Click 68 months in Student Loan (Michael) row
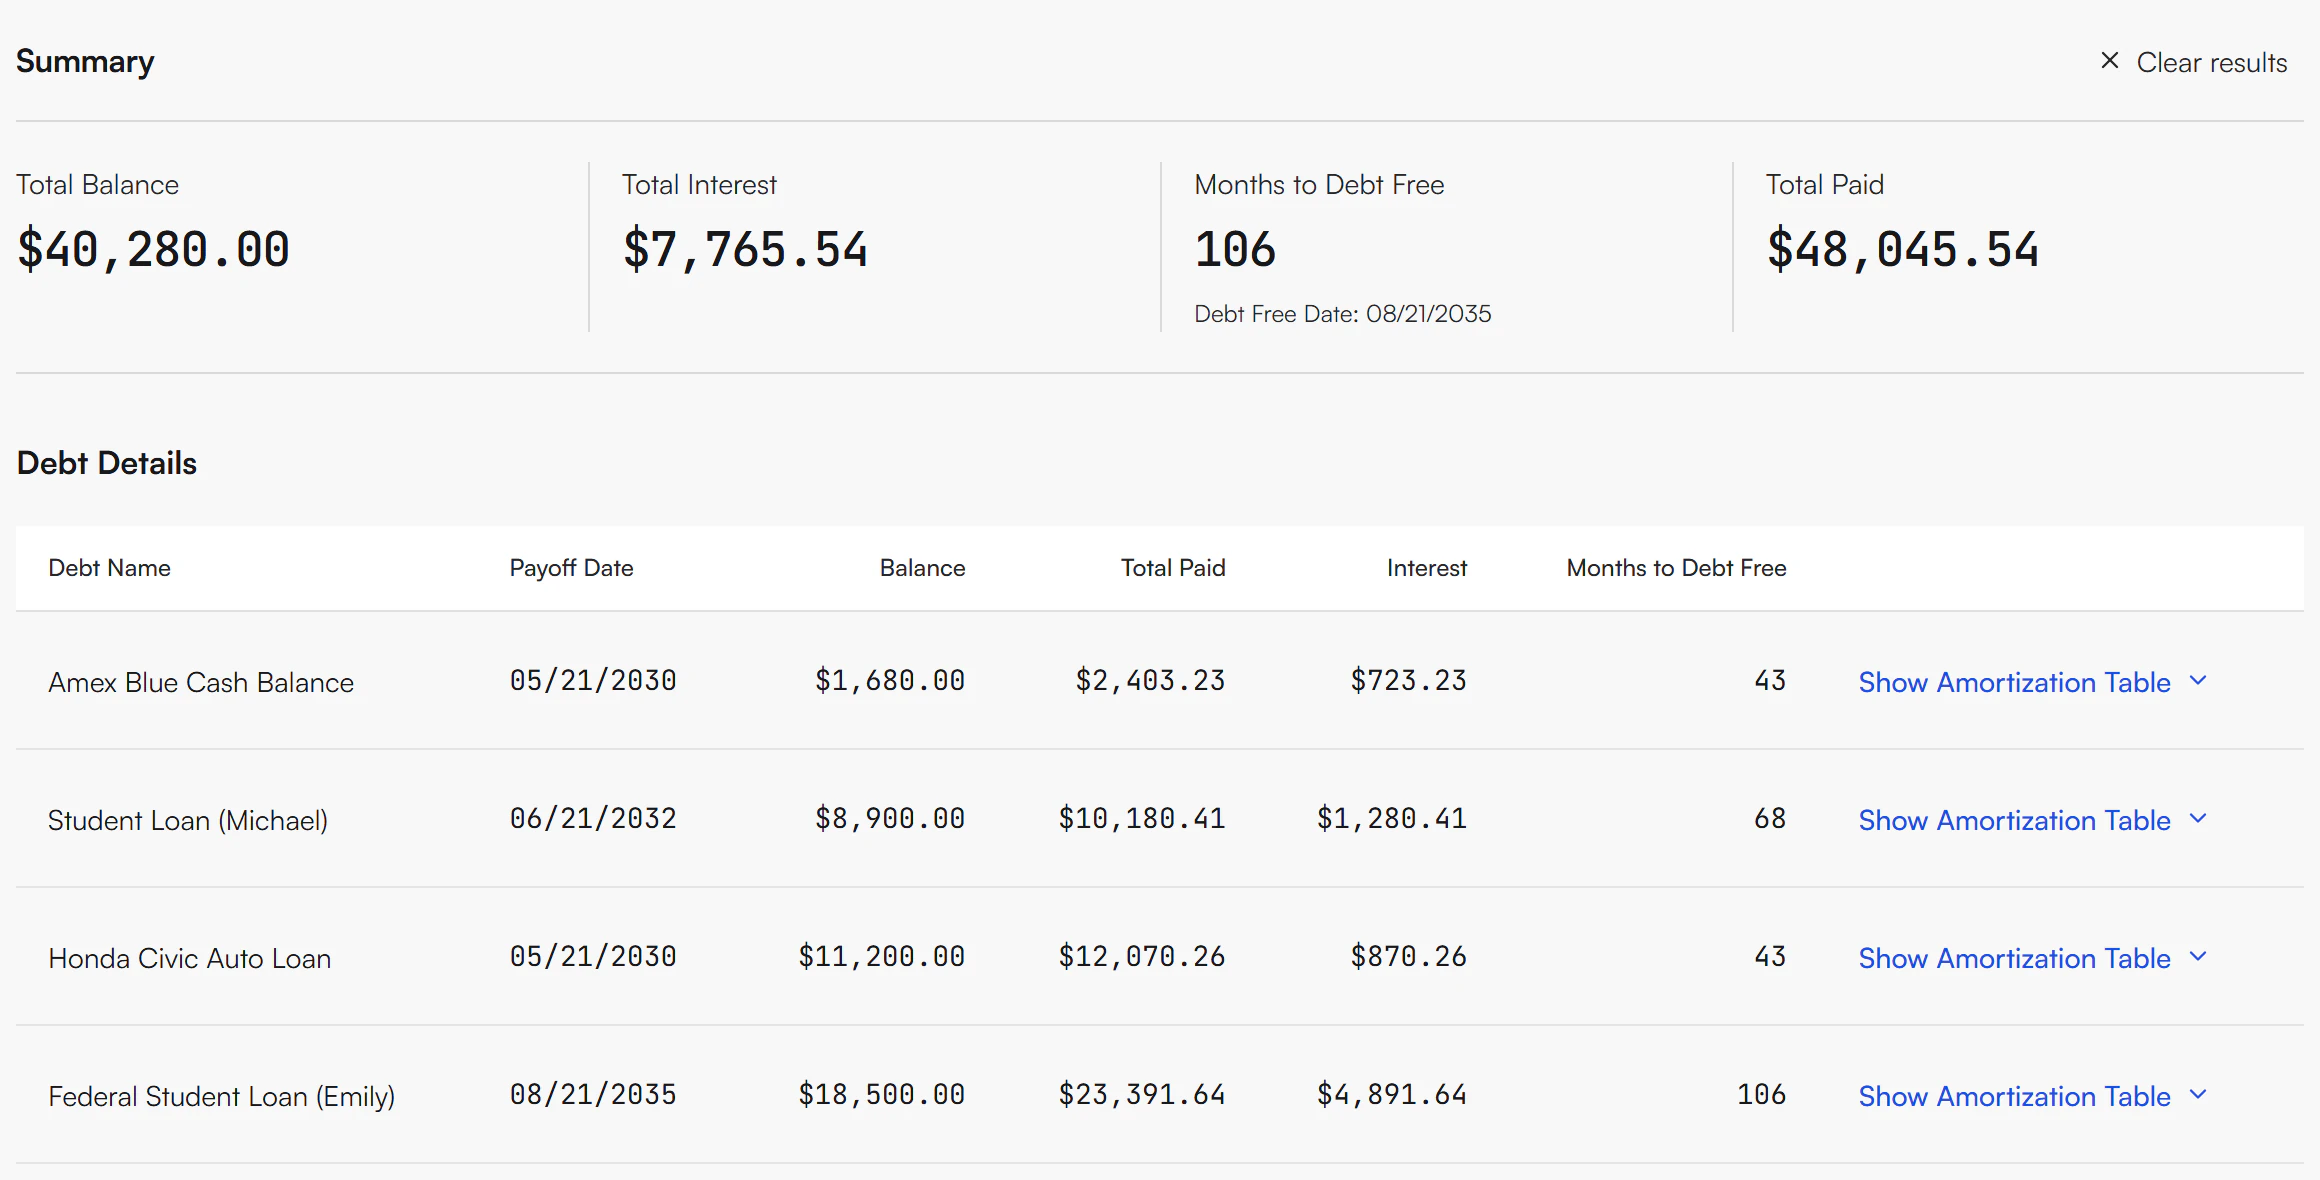 1770,819
